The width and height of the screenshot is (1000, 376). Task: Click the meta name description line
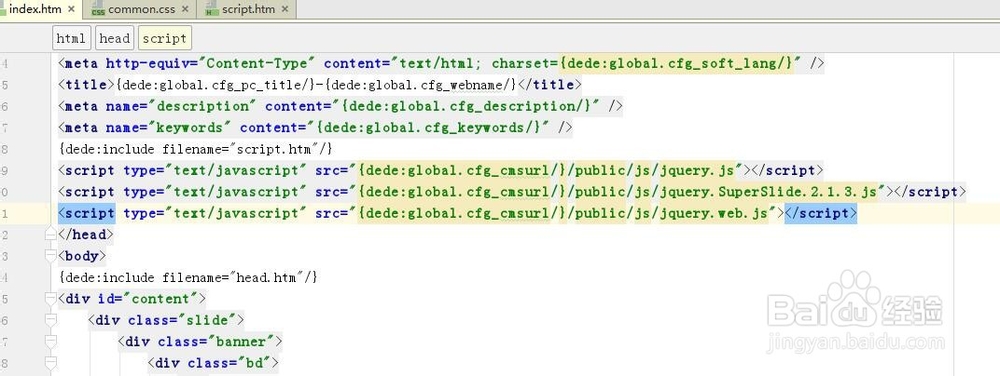tap(340, 106)
